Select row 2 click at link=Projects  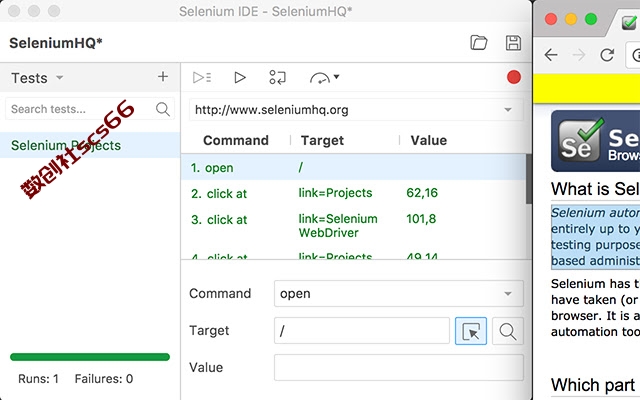pyautogui.click(x=353, y=193)
